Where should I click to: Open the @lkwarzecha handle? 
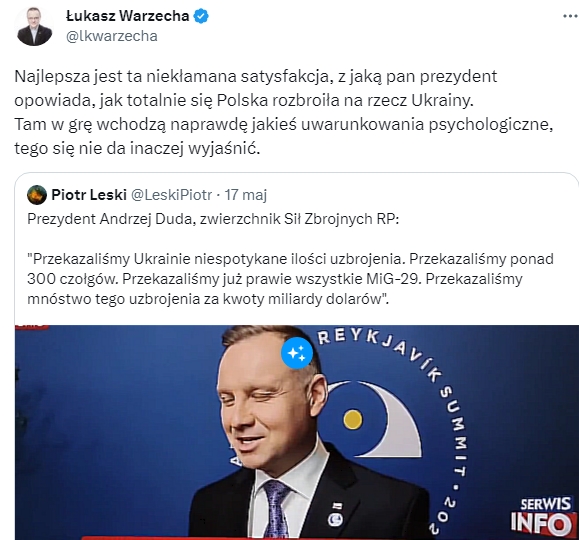pos(112,36)
